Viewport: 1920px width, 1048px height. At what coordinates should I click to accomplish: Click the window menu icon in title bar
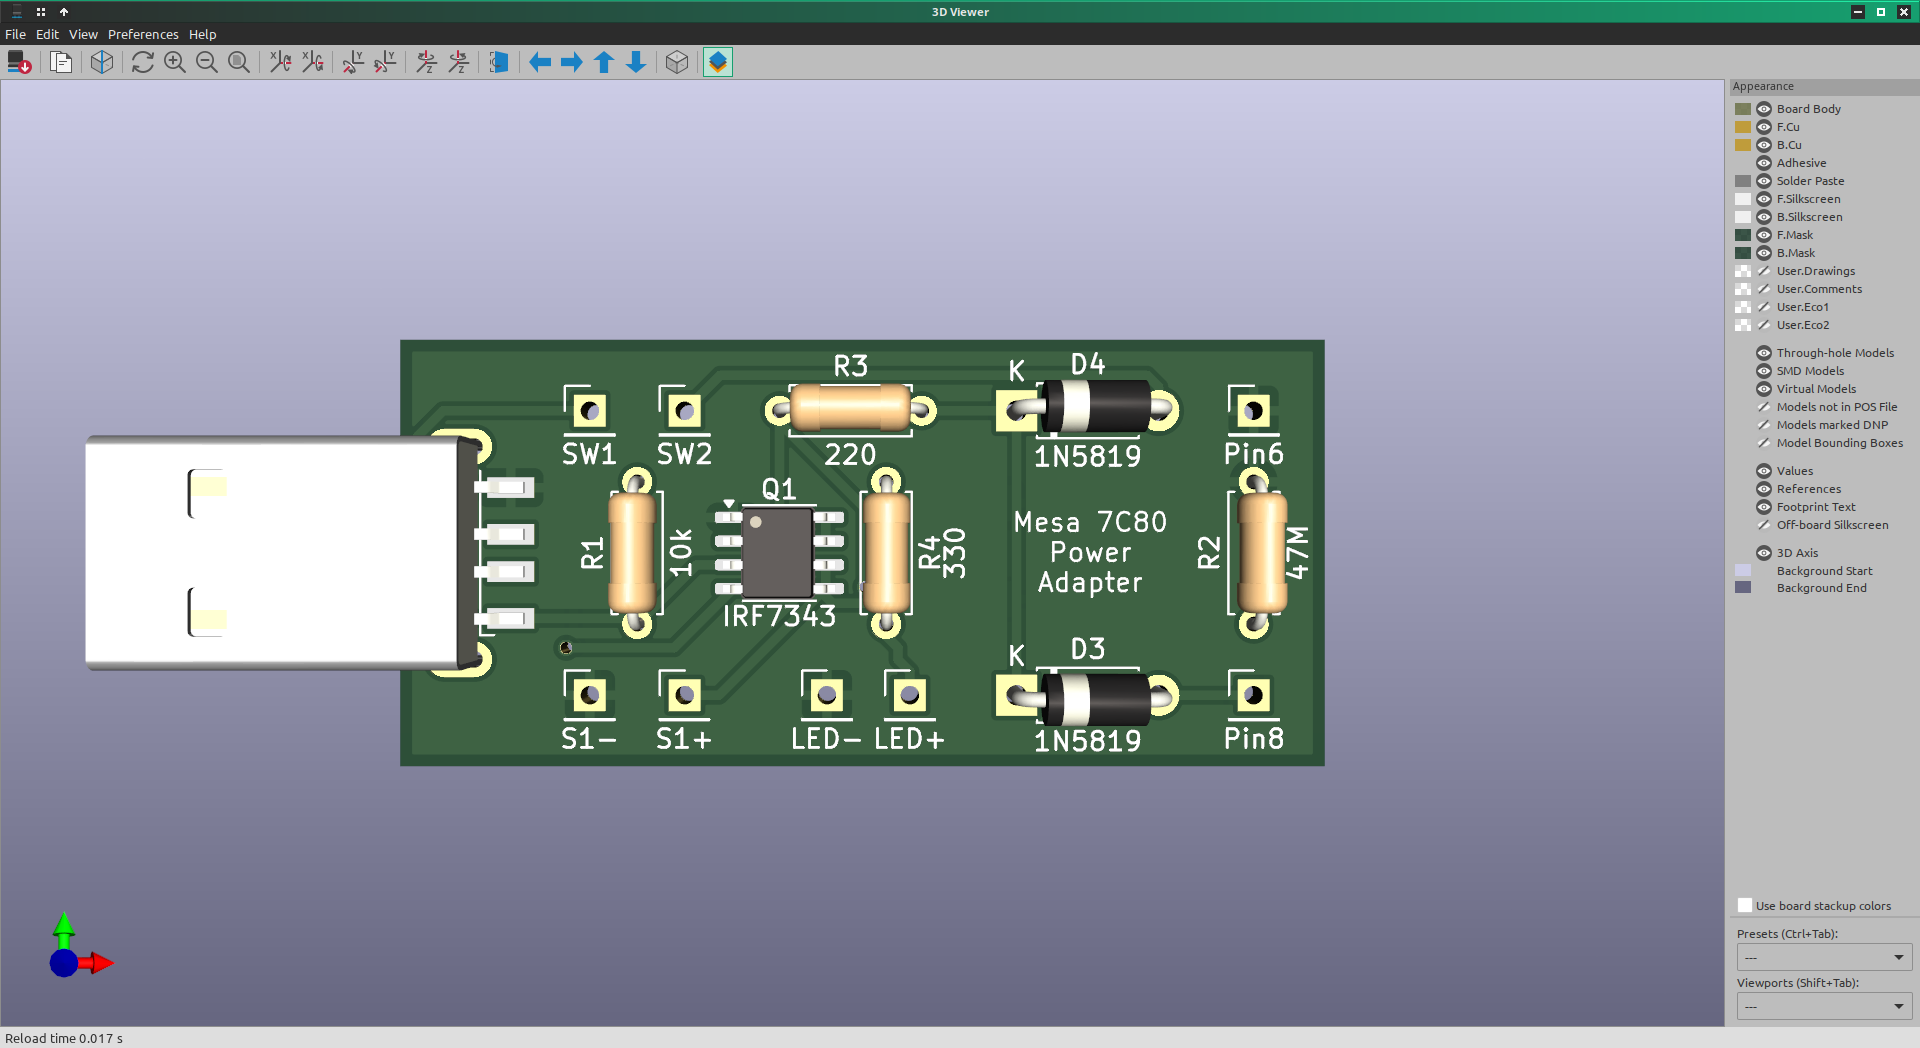(16, 12)
